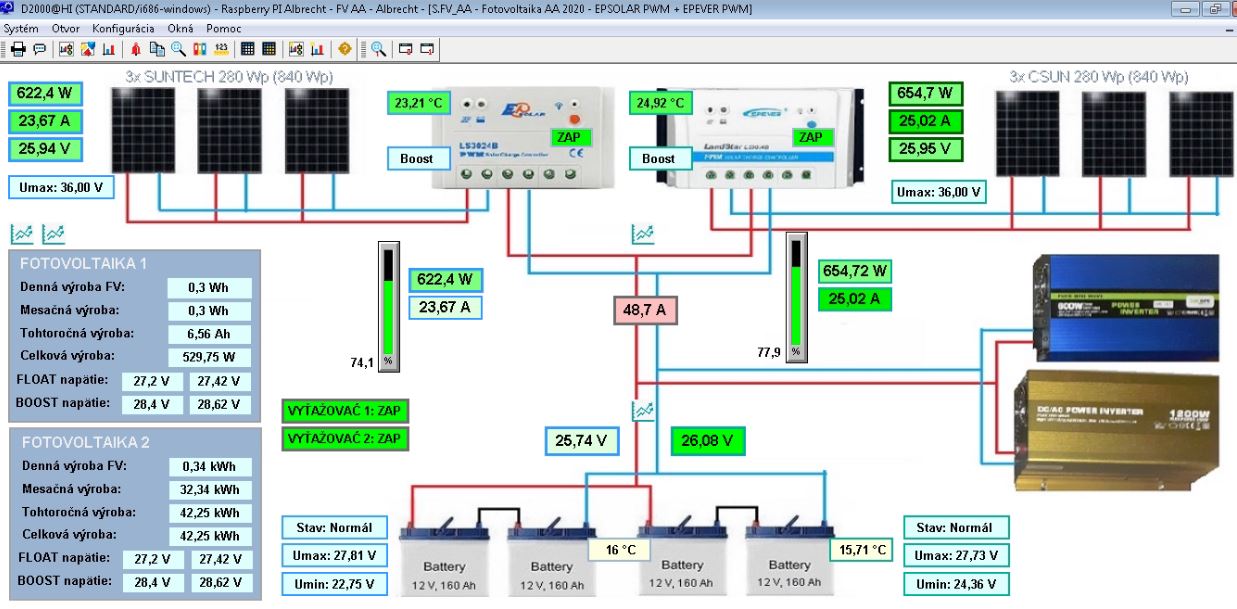Open the speech bubble messages icon
This screenshot has height=609, width=1237.
tap(39, 49)
